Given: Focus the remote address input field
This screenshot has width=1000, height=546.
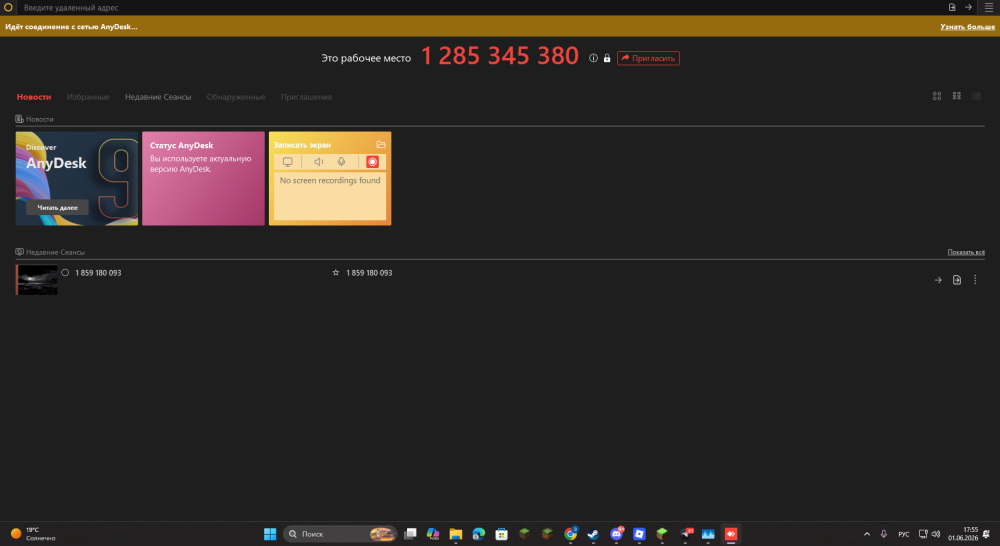Looking at the screenshot, I should click(x=478, y=8).
